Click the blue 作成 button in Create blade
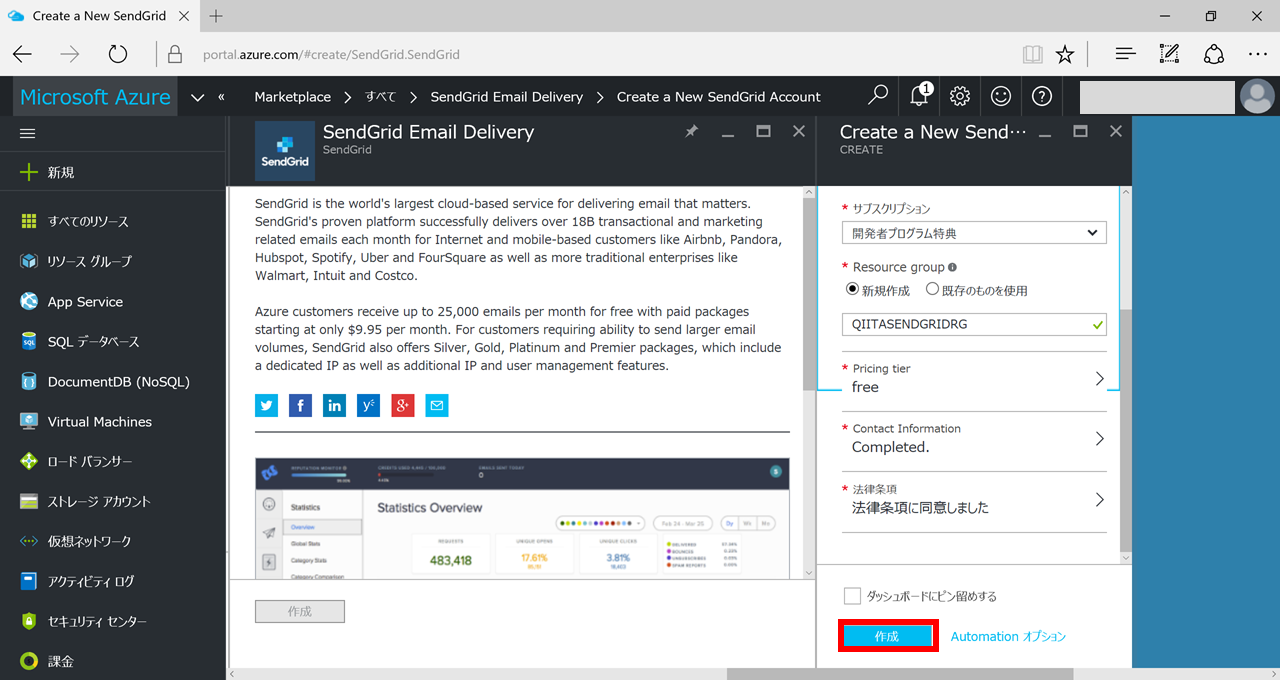Screen dimensions: 1280x680 [x=887, y=636]
